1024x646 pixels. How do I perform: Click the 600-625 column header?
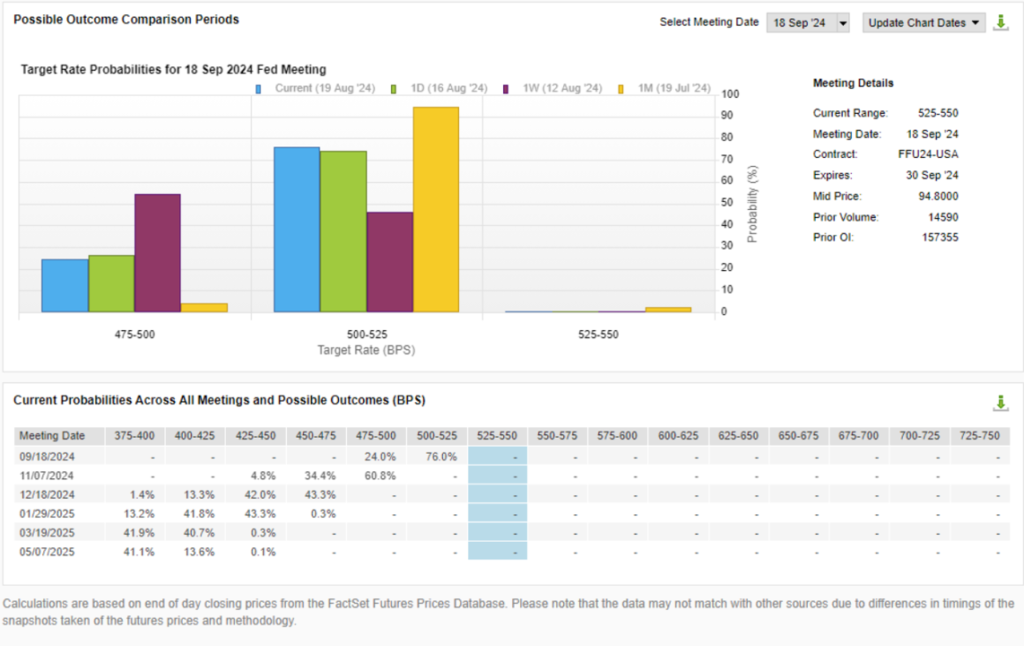point(678,436)
